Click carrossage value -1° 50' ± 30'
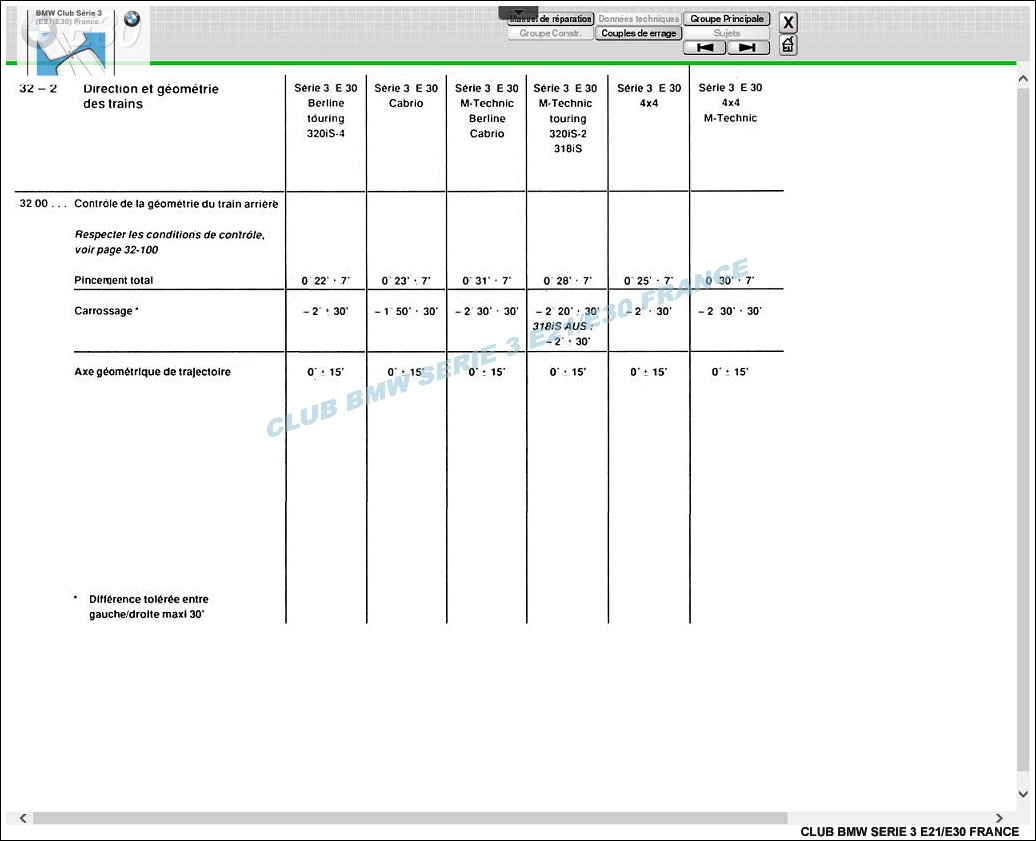The width and height of the screenshot is (1036, 841). pyautogui.click(x=406, y=311)
